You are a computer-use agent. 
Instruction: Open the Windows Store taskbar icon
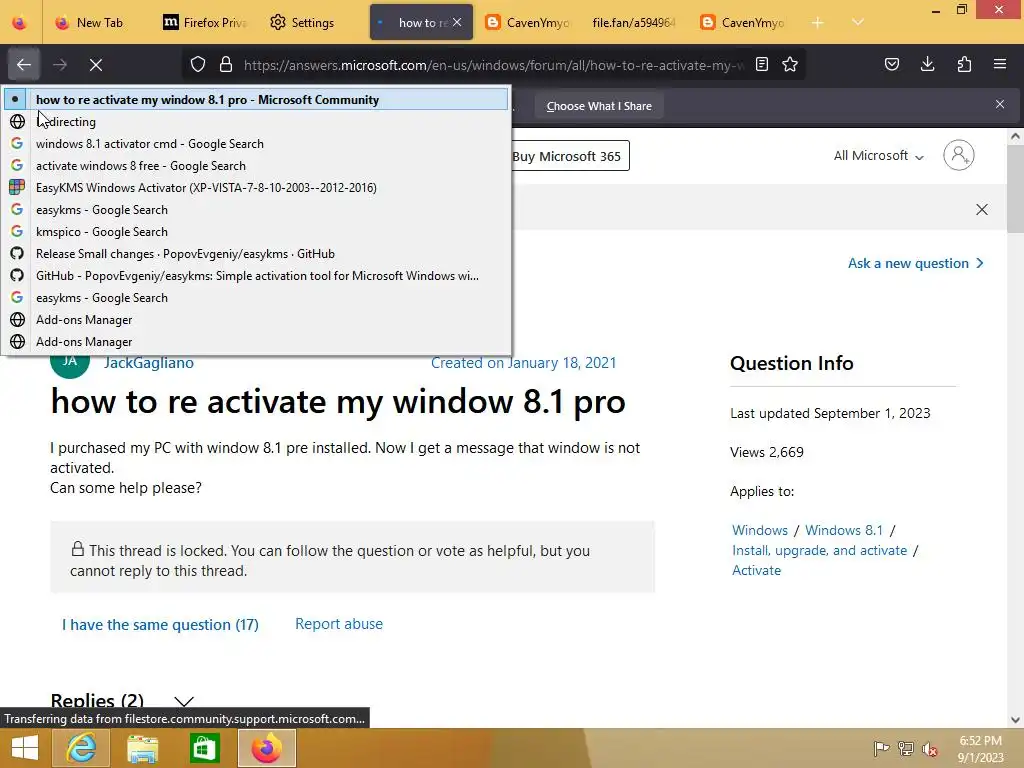(x=204, y=748)
